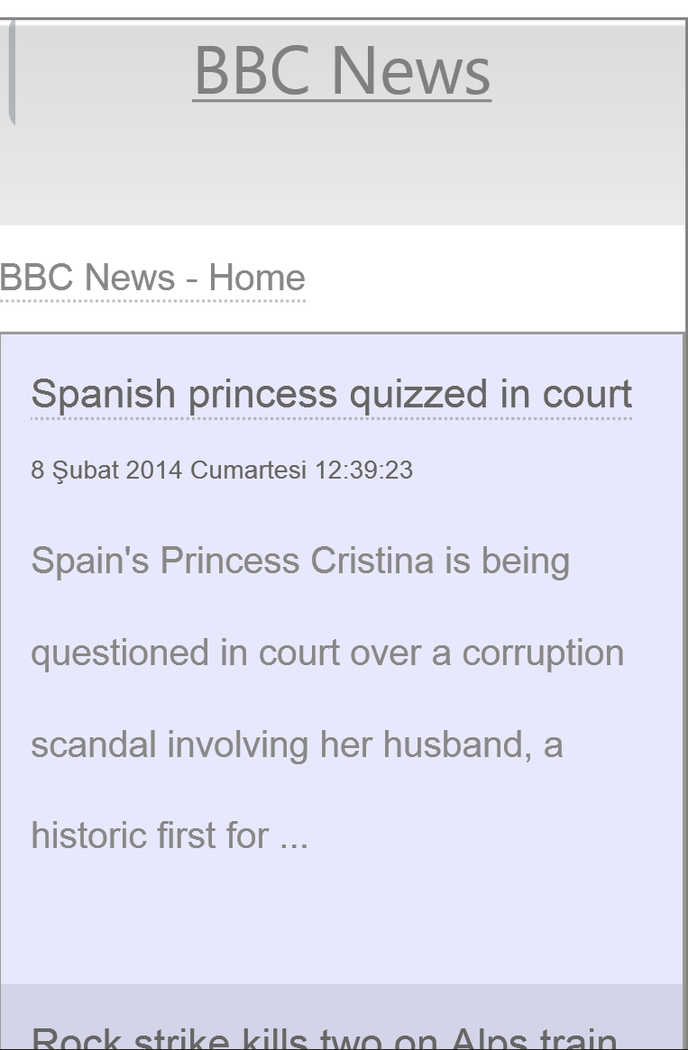The width and height of the screenshot is (688, 1050).
Task: Open the Rock strike kills two headline
Action: tap(324, 1038)
